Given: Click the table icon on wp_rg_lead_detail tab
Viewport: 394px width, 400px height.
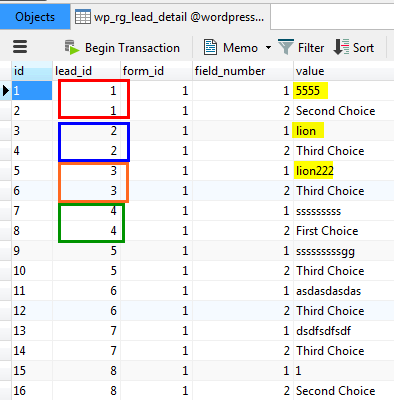Looking at the screenshot, I should (83, 17).
